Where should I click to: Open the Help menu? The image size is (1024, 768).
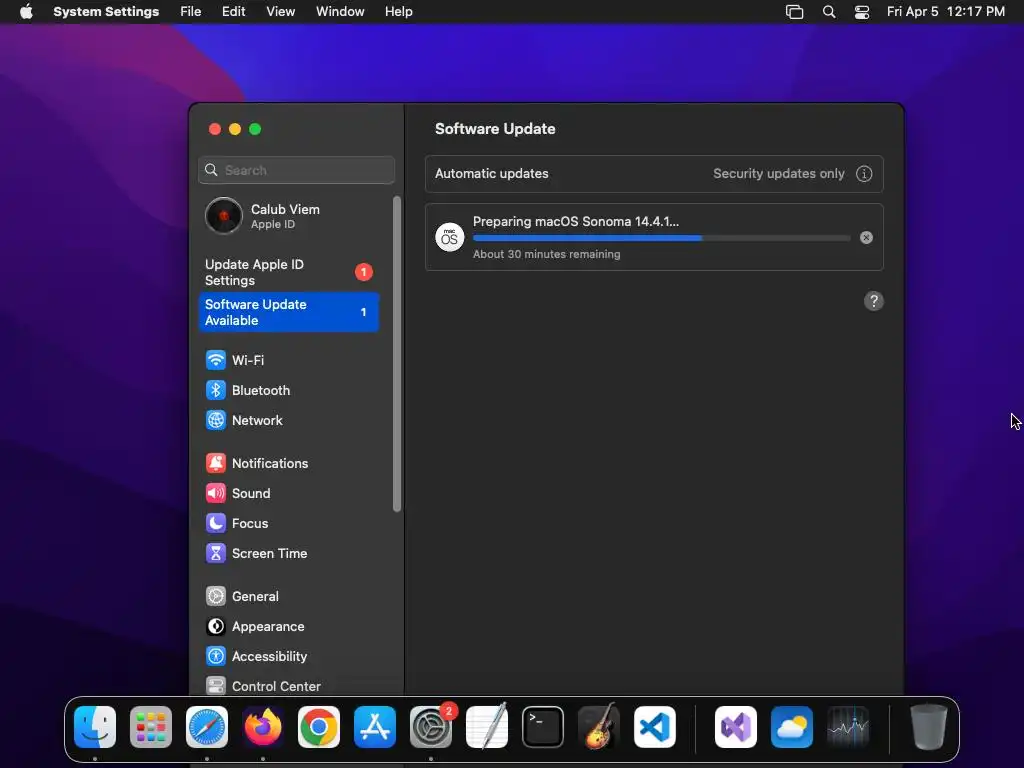pyautogui.click(x=398, y=12)
